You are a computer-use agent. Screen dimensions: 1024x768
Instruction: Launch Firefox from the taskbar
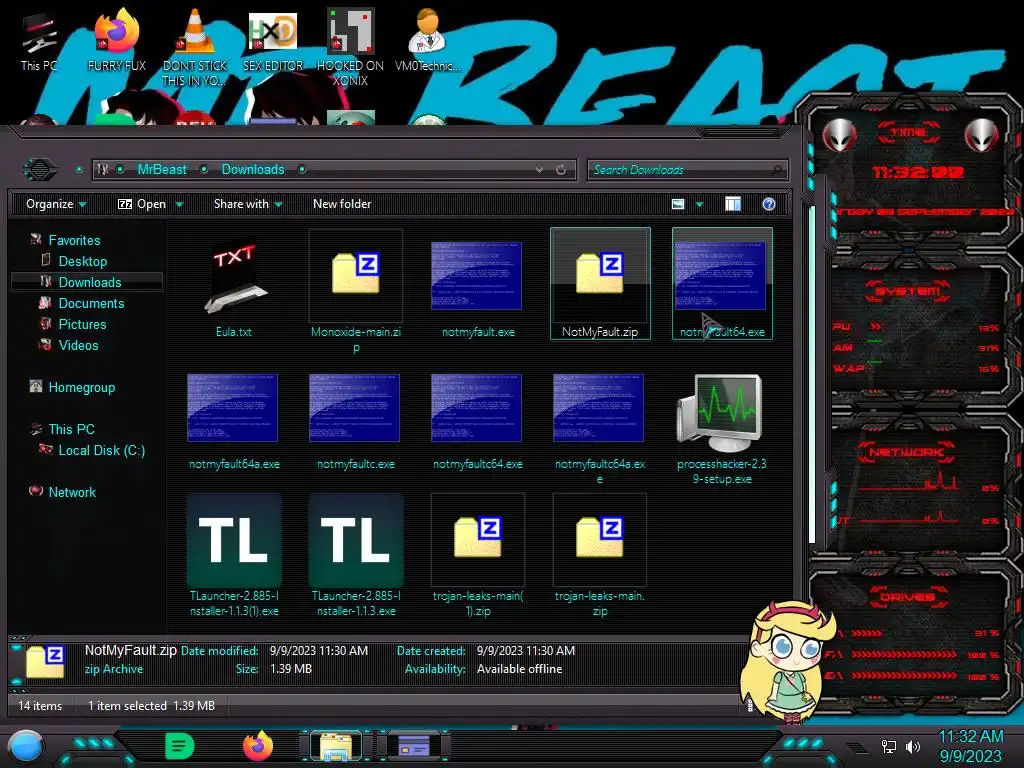pyautogui.click(x=259, y=745)
